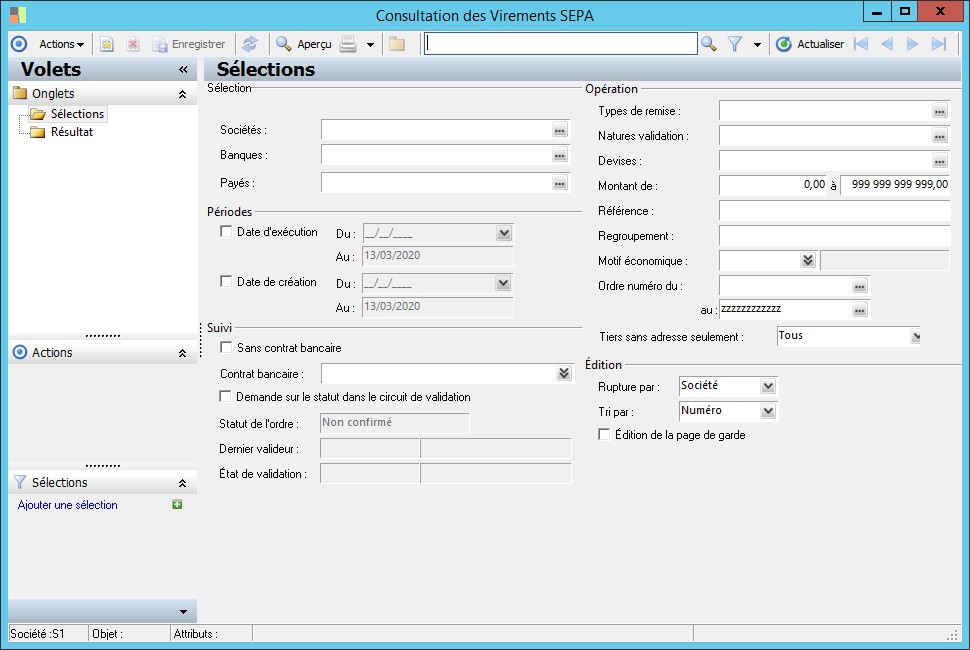The width and height of the screenshot is (970, 650).
Task: Click the Actualiser button
Action: [x=810, y=44]
